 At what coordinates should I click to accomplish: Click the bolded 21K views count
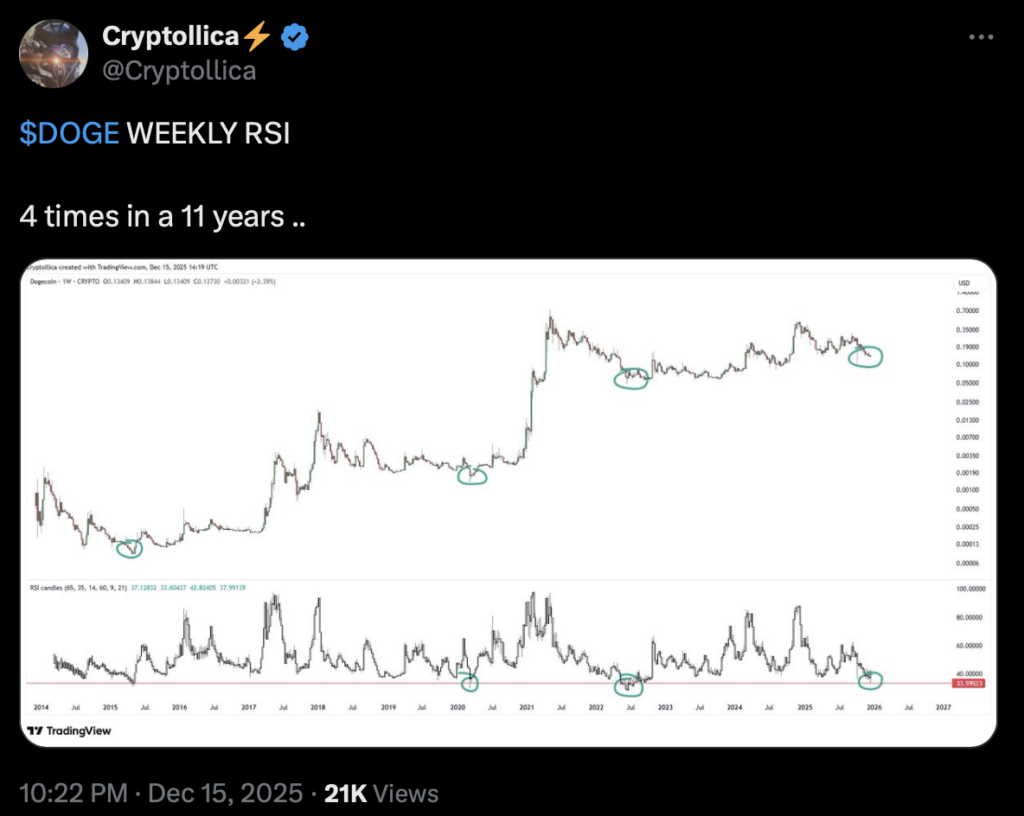(x=345, y=792)
